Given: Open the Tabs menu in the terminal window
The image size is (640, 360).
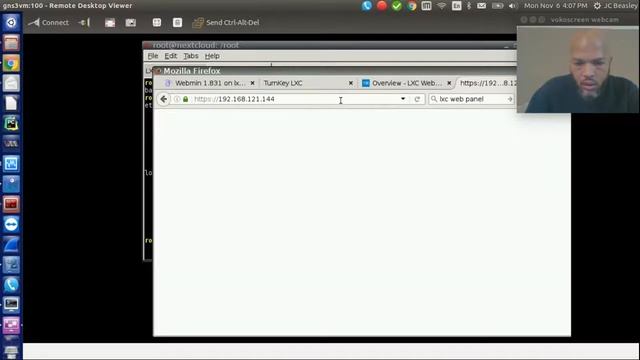Looking at the screenshot, I should (191, 56).
